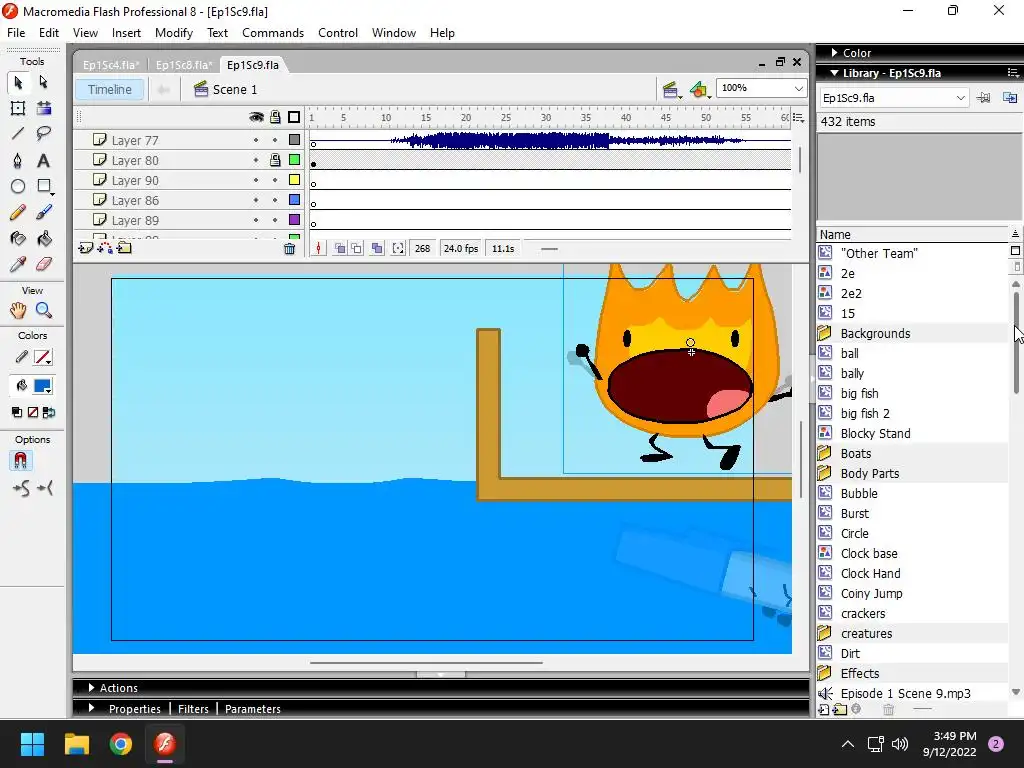
Task: Toggle visibility dot of Layer 90
Action: tap(256, 180)
